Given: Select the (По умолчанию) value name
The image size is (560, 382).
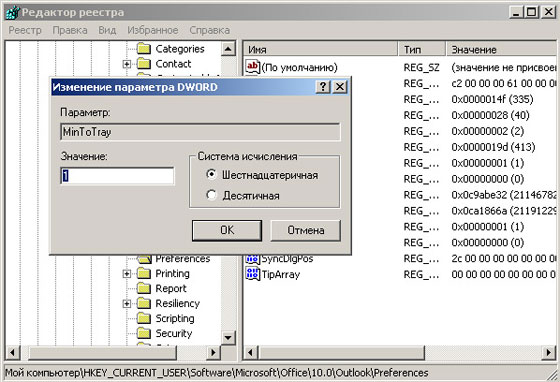Looking at the screenshot, I should (x=300, y=67).
